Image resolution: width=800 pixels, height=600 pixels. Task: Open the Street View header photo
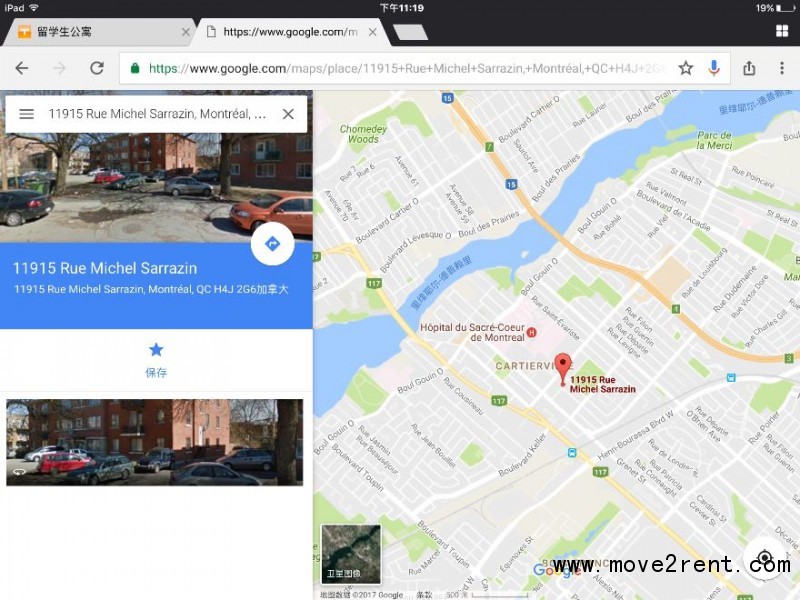(x=156, y=188)
